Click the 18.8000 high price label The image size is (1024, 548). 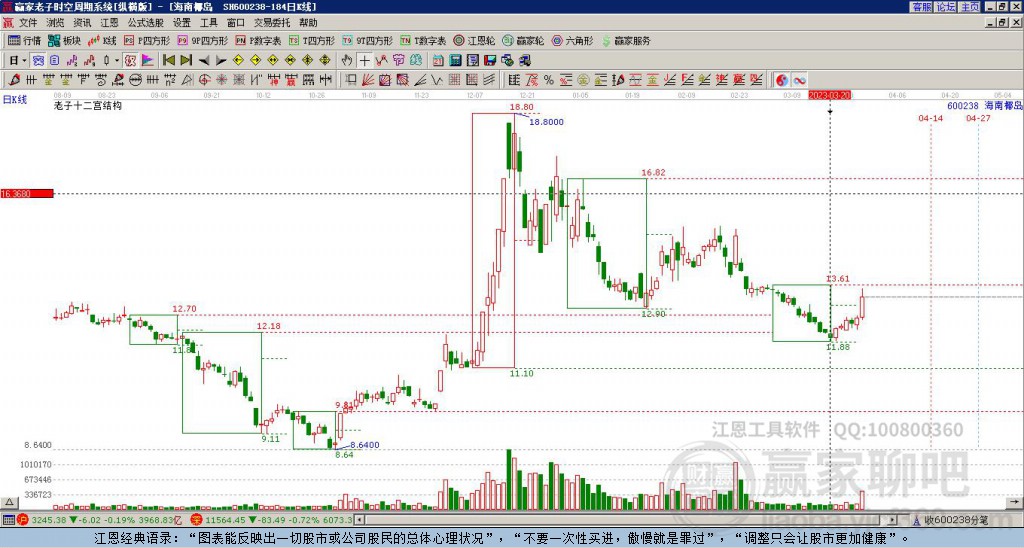[x=546, y=122]
